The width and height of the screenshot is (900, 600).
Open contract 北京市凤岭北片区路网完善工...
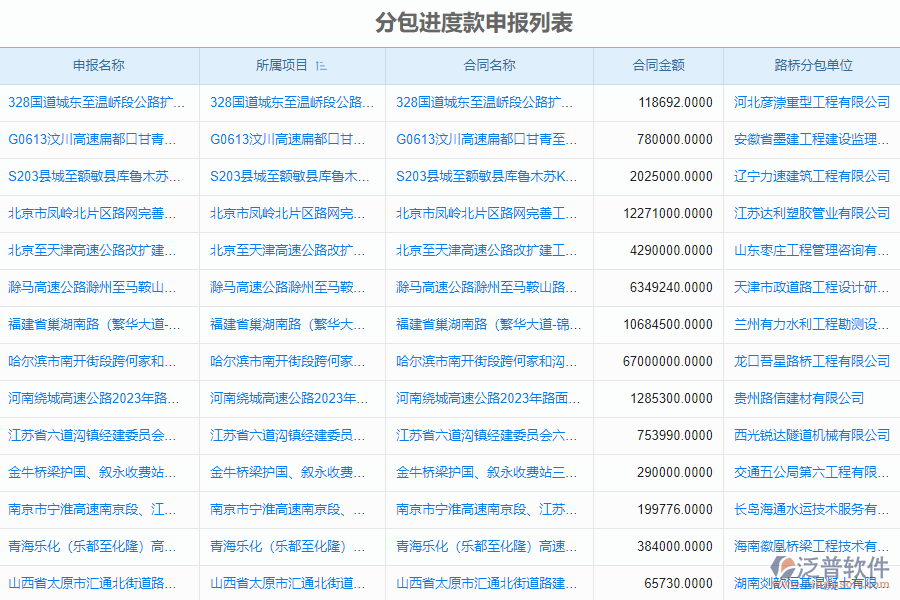(489, 213)
